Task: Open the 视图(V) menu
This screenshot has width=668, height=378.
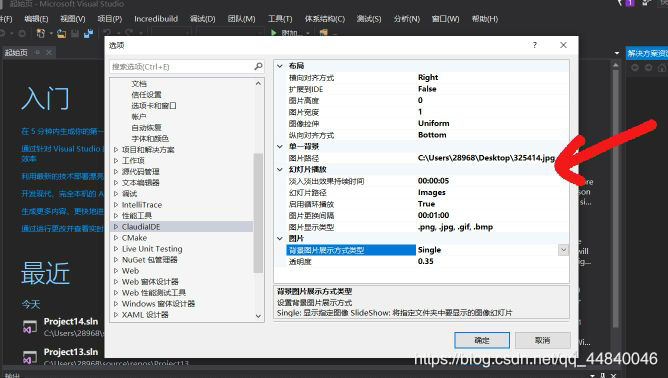Action: (x=72, y=19)
